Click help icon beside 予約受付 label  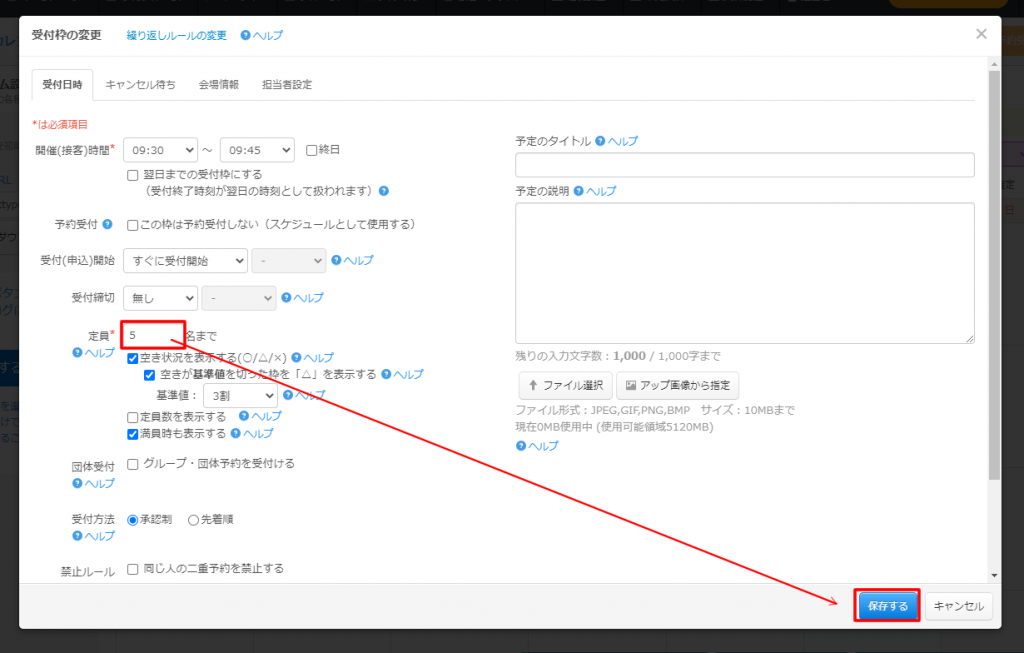(x=107, y=224)
